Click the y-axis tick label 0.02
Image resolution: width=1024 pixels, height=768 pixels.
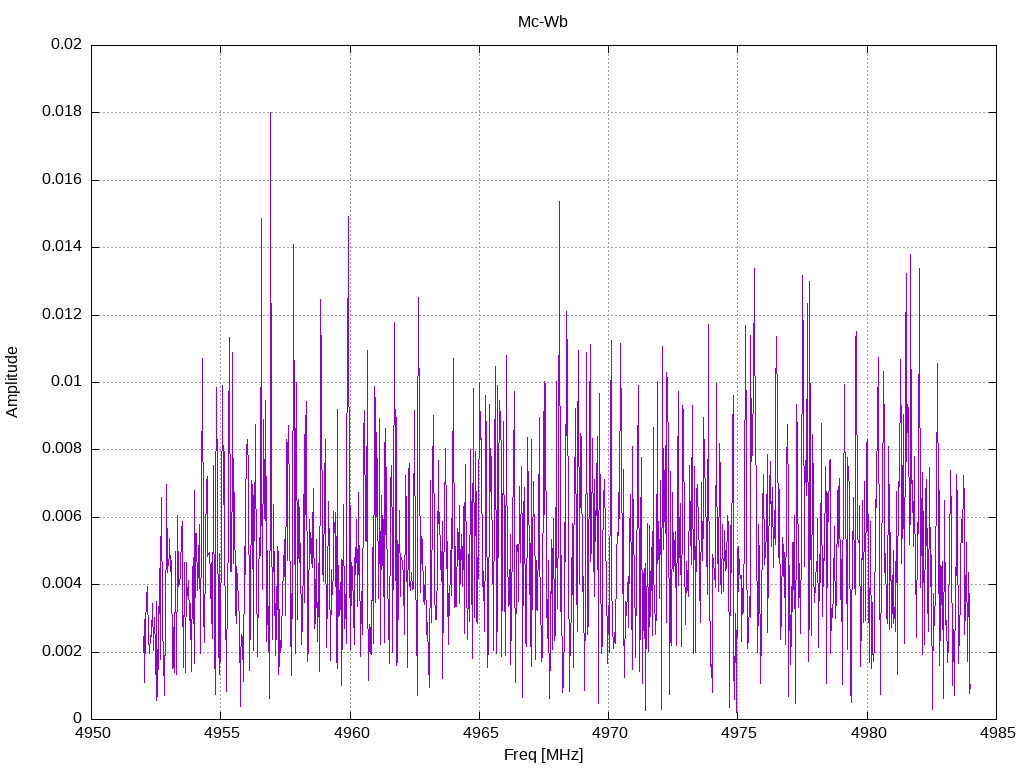click(x=67, y=44)
